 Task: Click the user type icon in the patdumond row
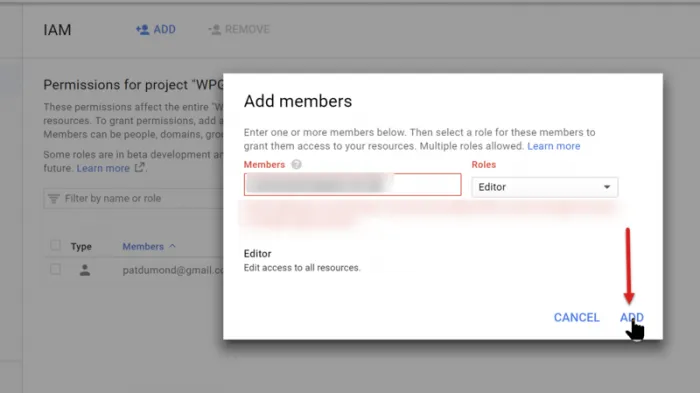click(x=85, y=270)
